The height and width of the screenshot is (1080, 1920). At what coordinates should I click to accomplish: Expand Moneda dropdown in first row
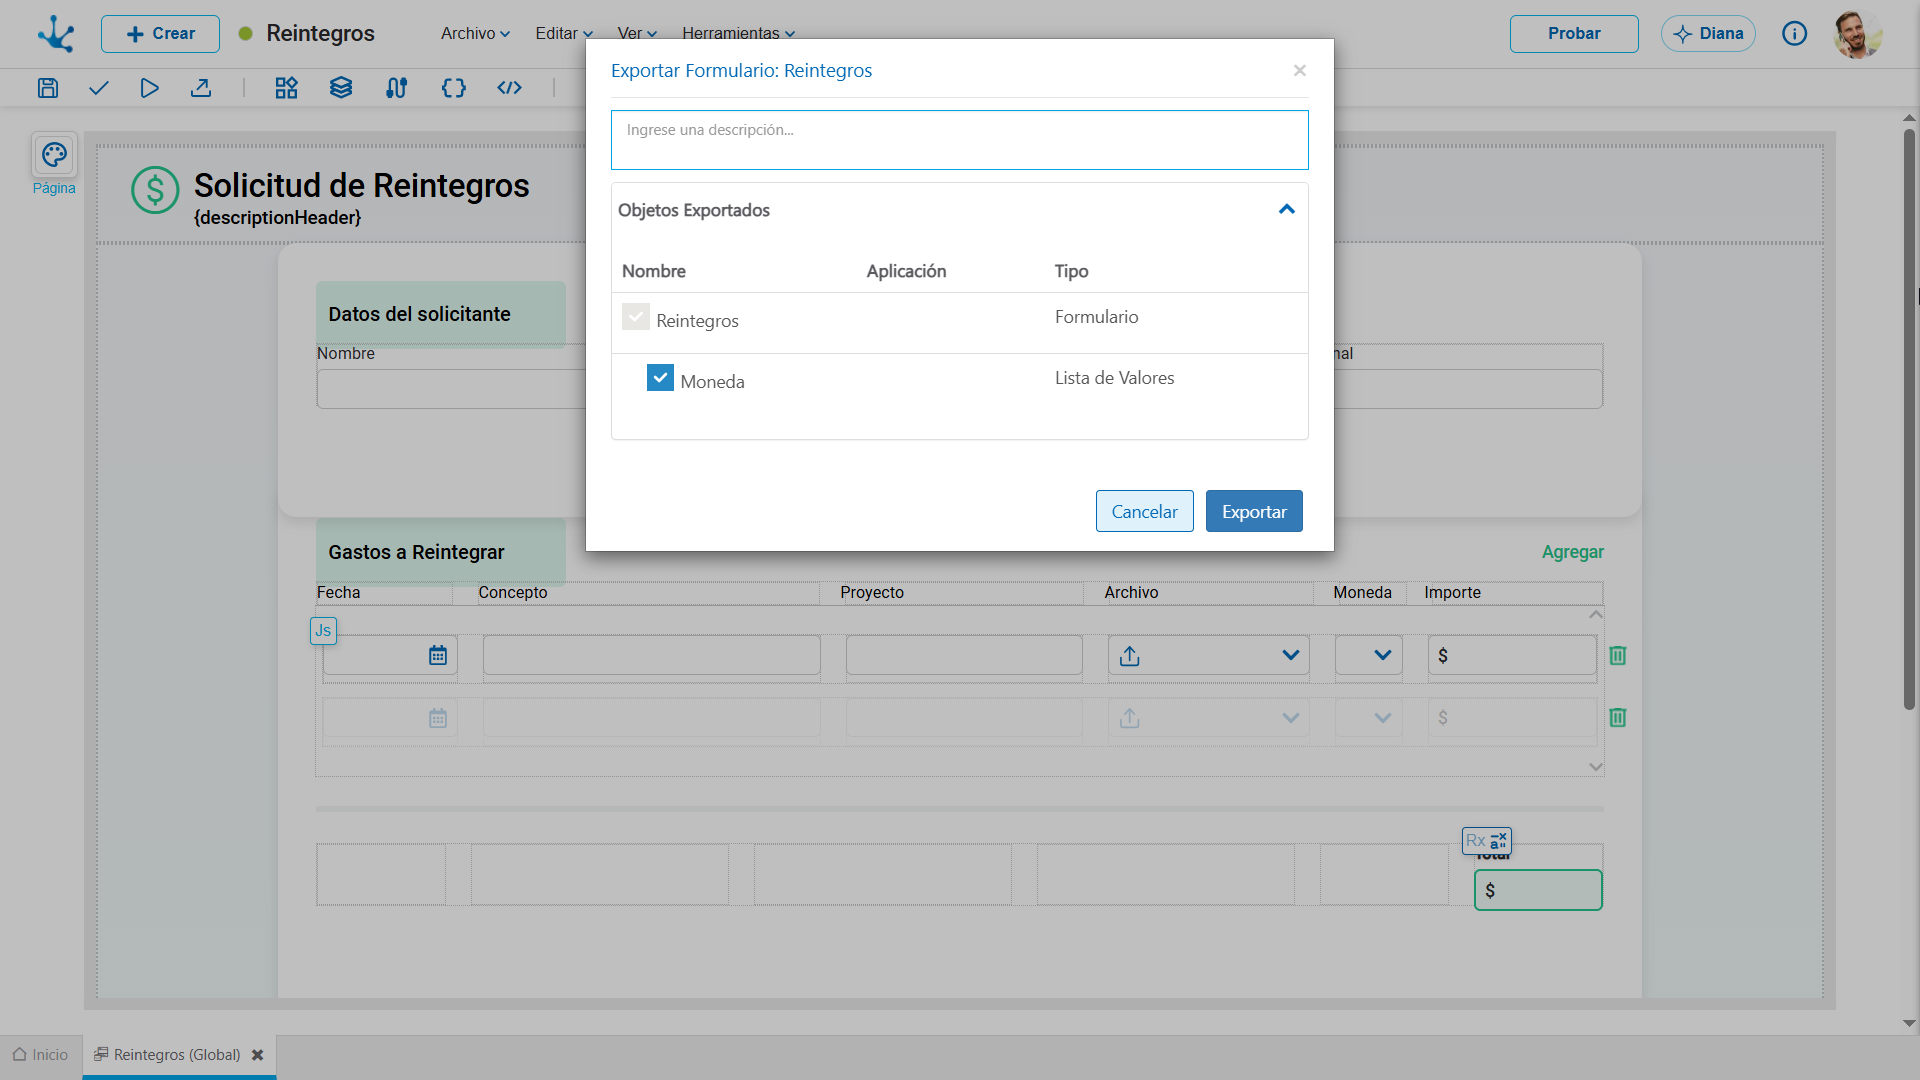click(1383, 656)
